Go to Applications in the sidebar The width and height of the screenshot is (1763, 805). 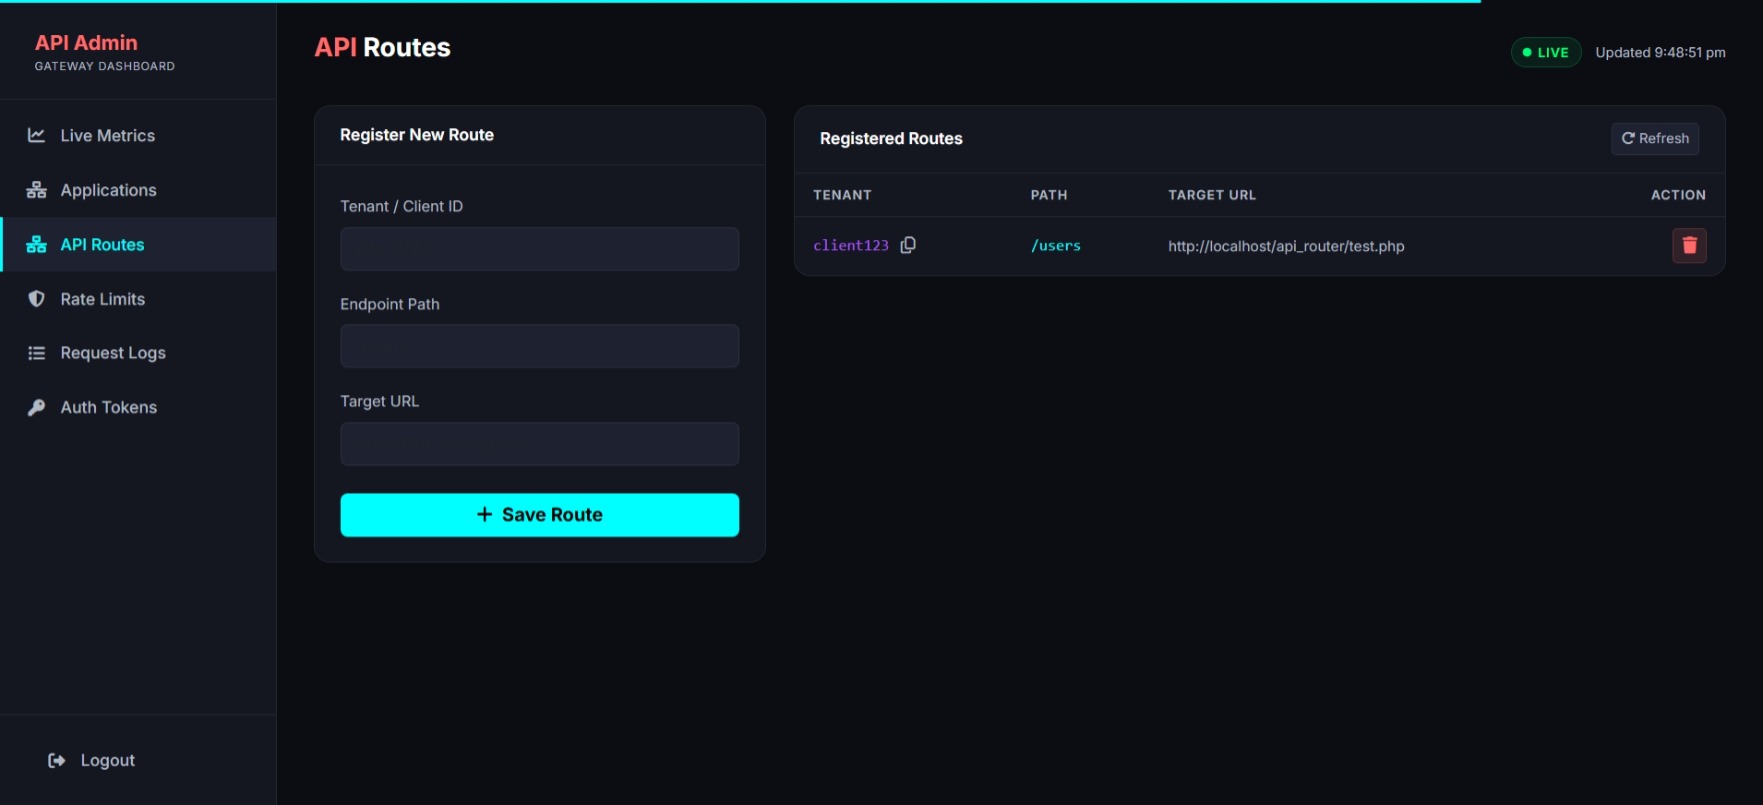(x=138, y=190)
